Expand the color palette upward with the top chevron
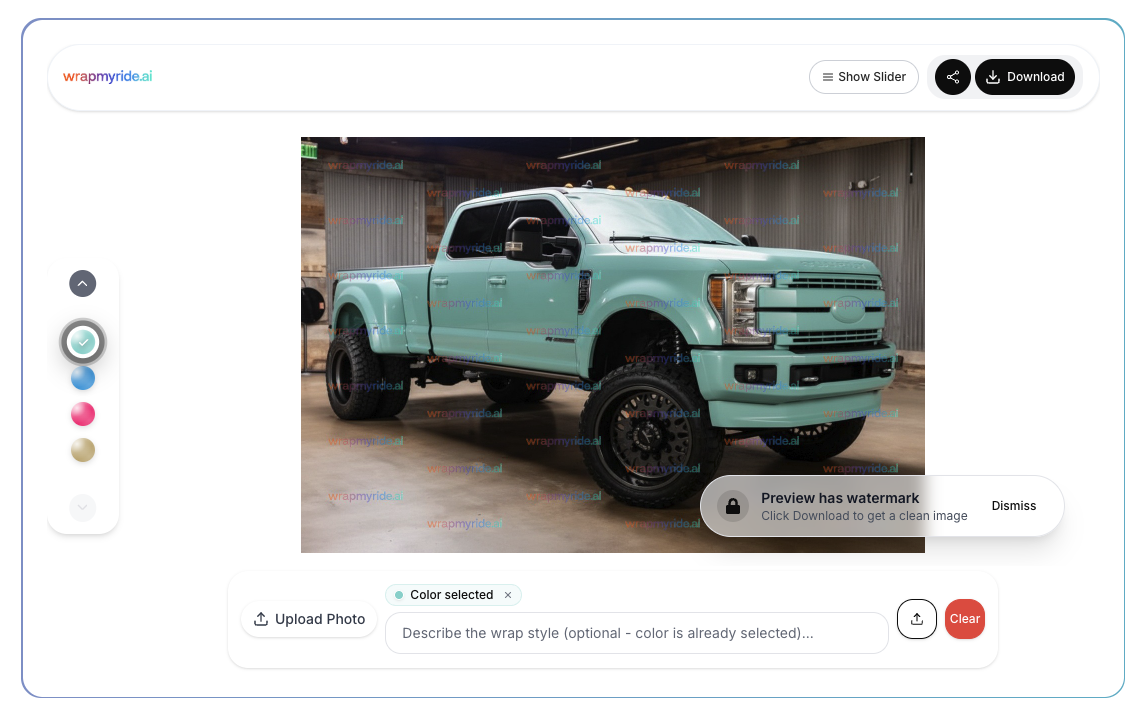Image resolution: width=1145 pixels, height=727 pixels. click(x=82, y=283)
